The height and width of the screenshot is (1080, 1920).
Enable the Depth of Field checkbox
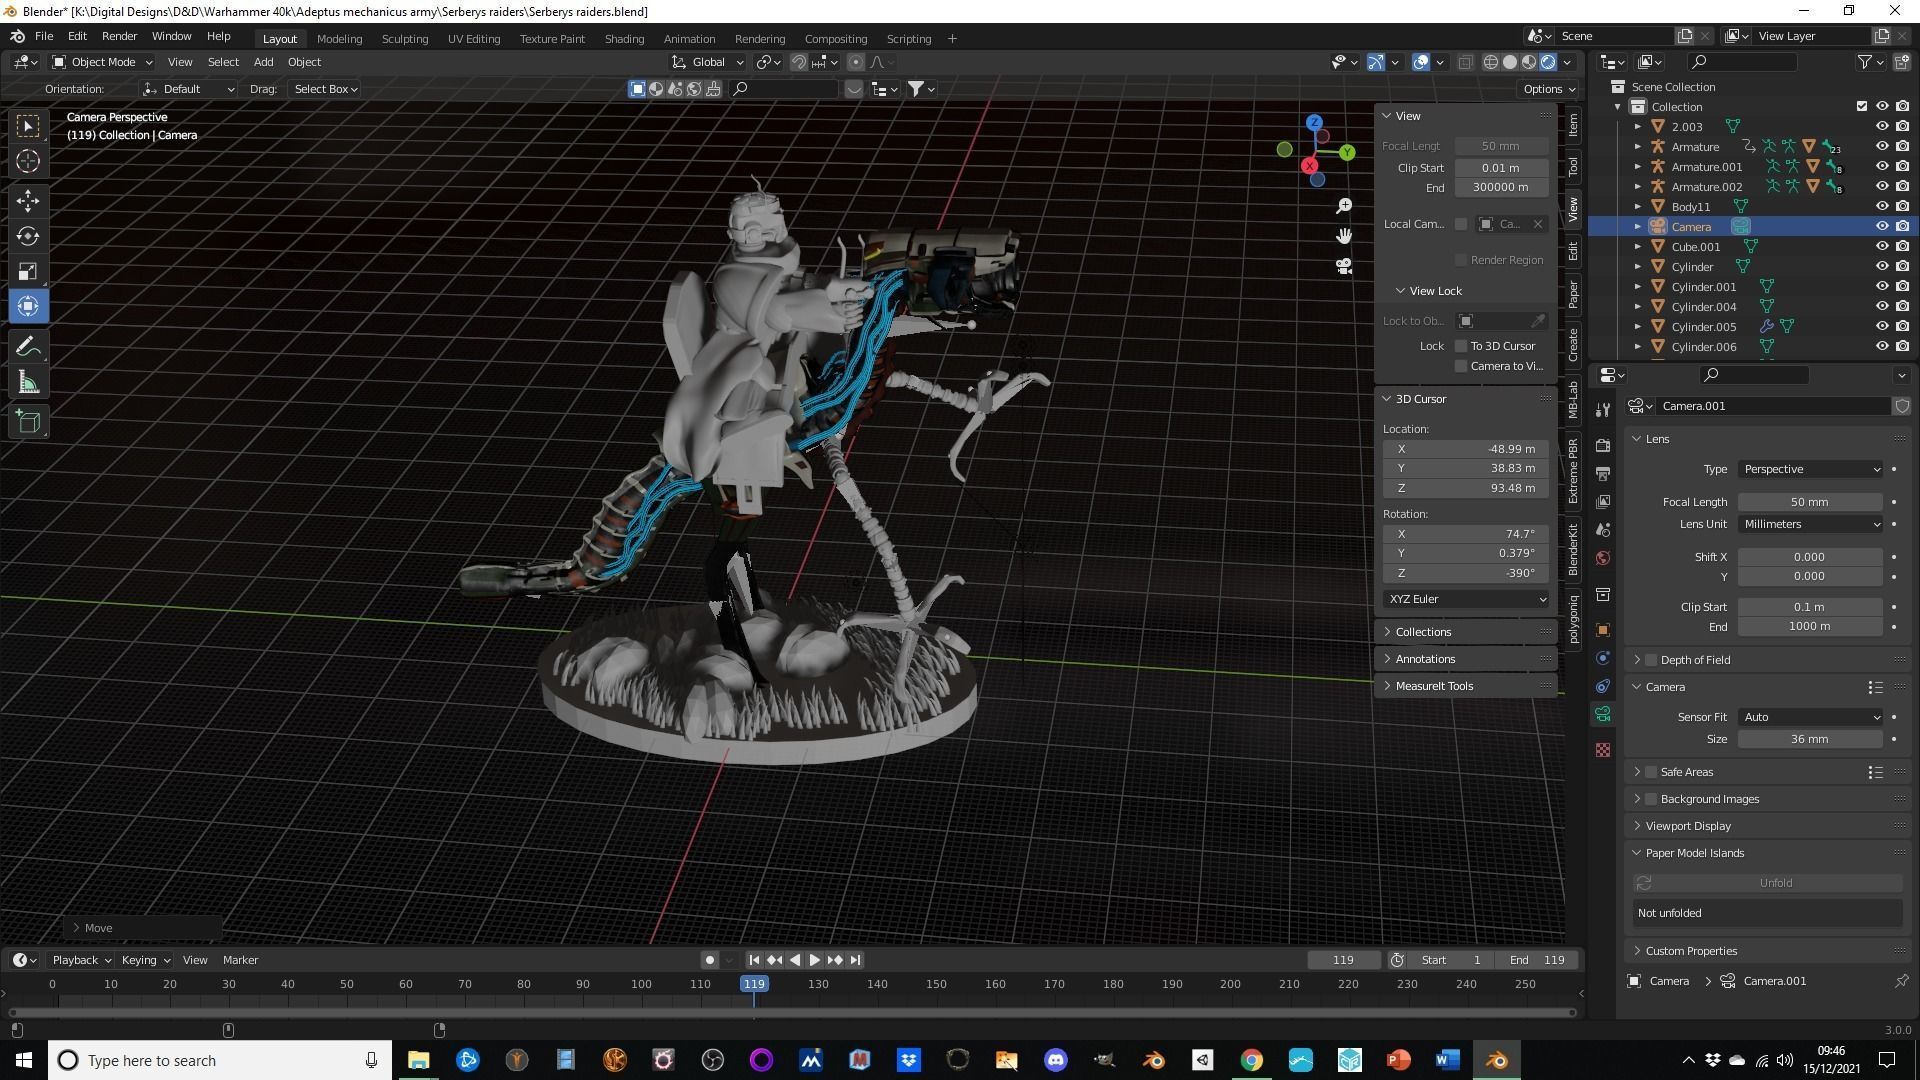coord(1651,660)
